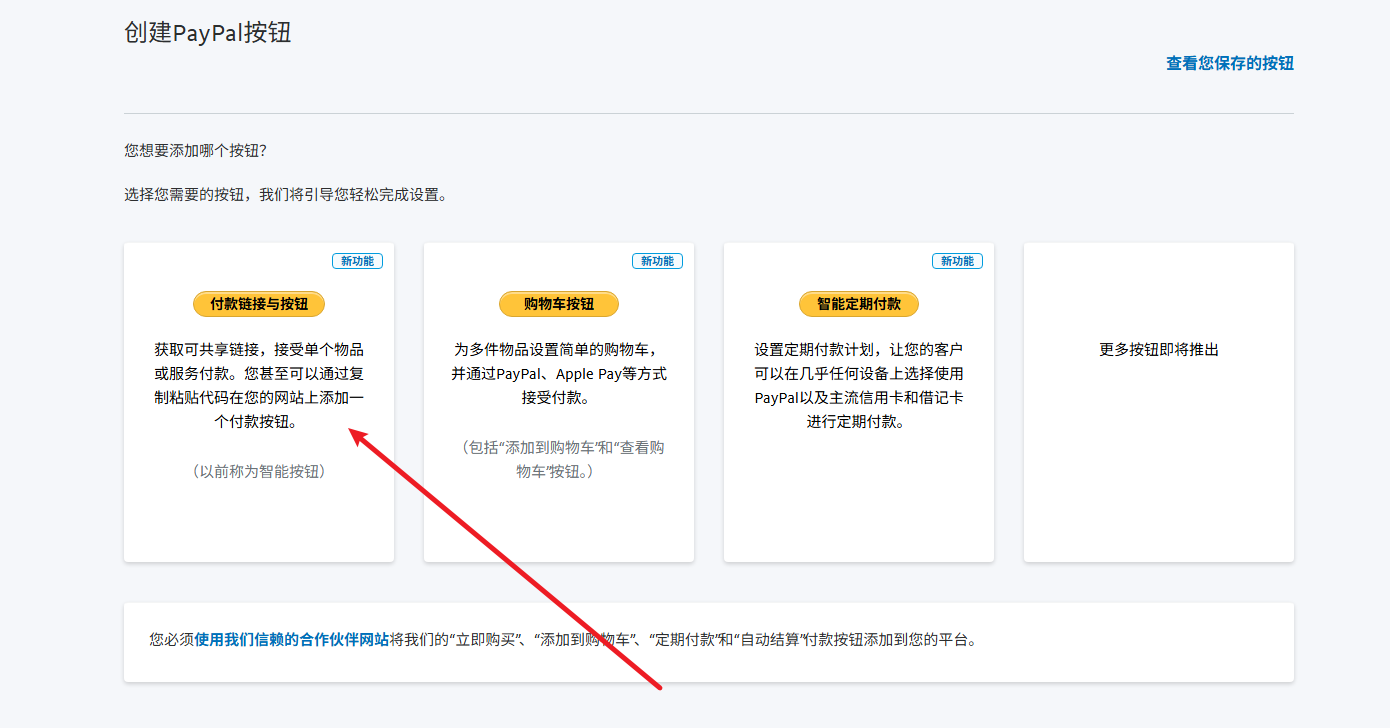
Task: Click the 新功能 badge on 购物车按钮 card
Action: point(657,261)
